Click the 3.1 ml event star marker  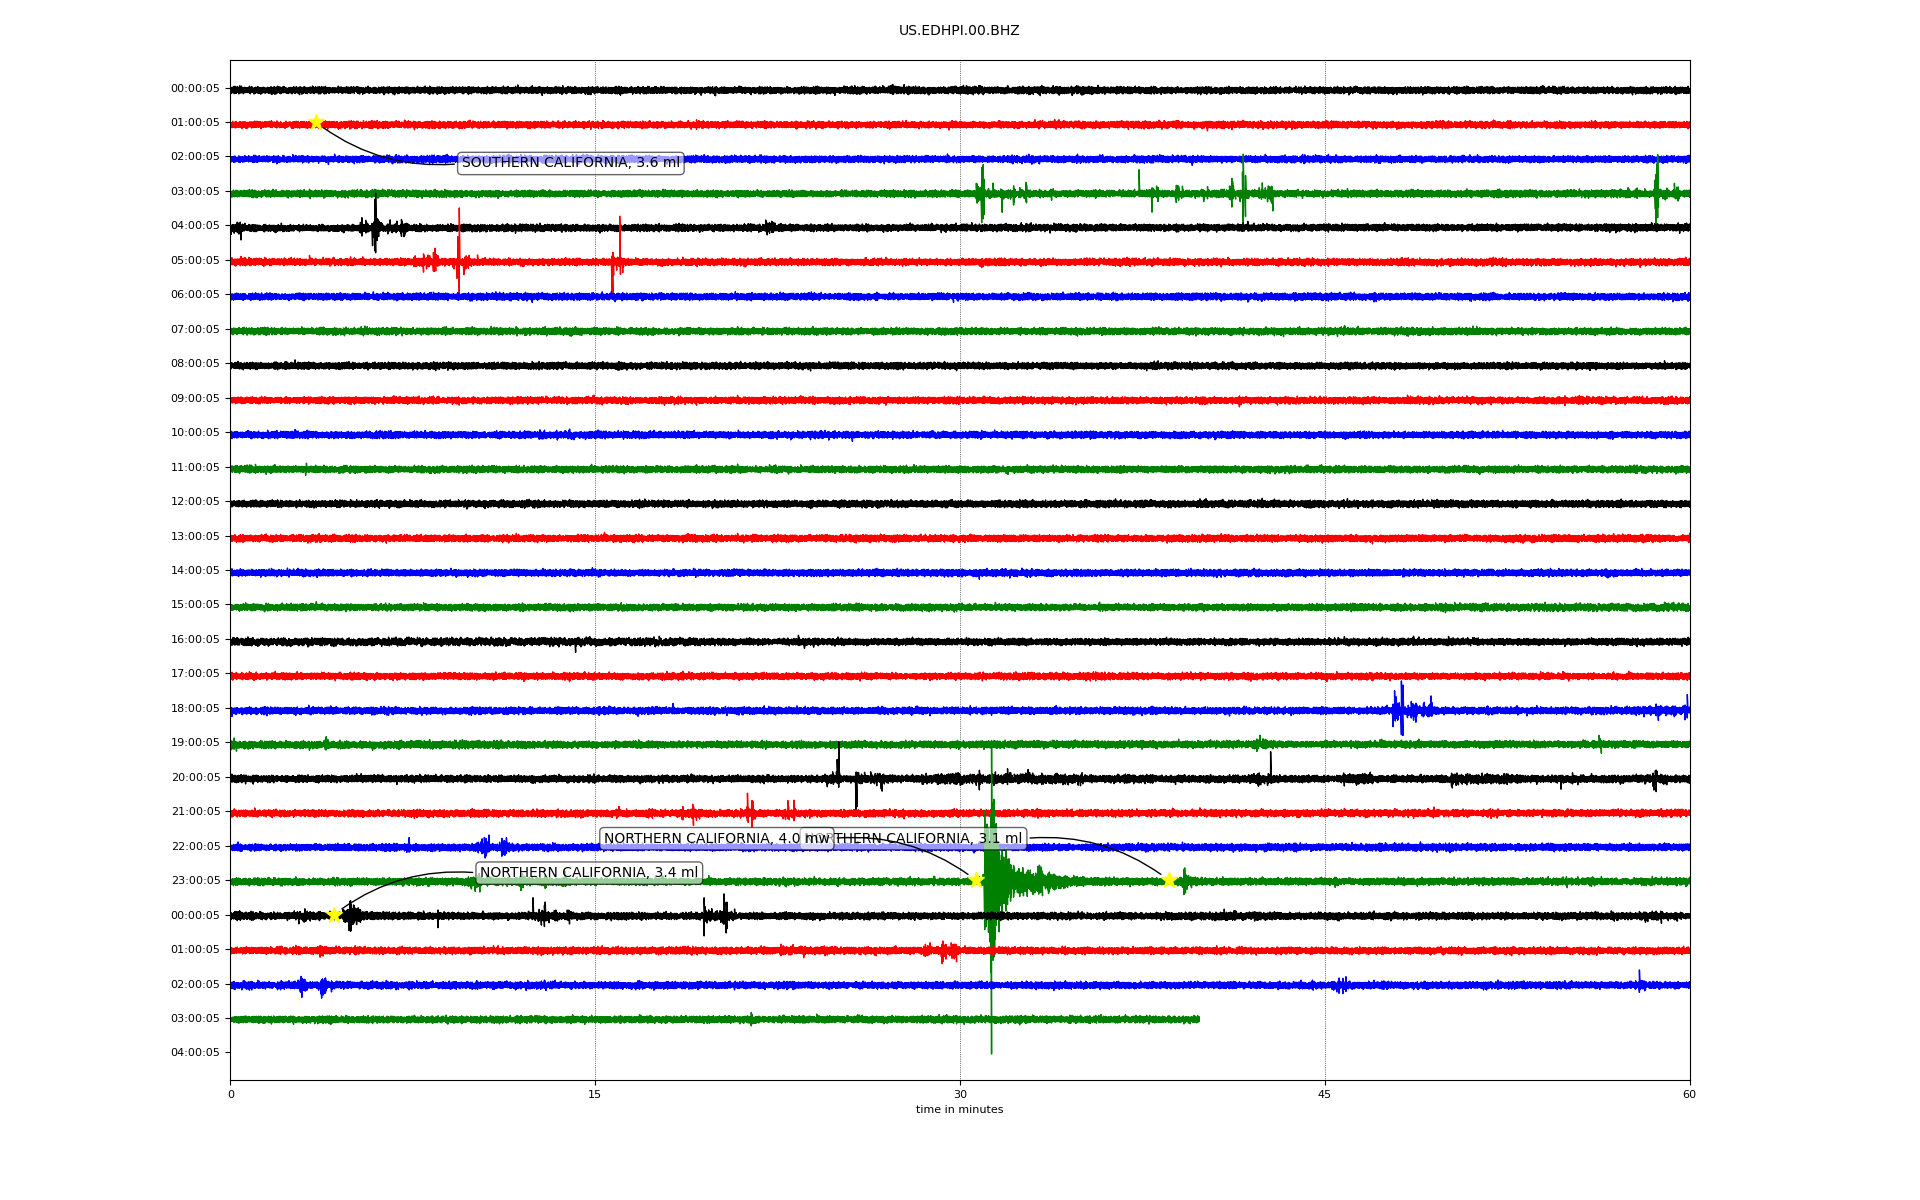point(1168,880)
